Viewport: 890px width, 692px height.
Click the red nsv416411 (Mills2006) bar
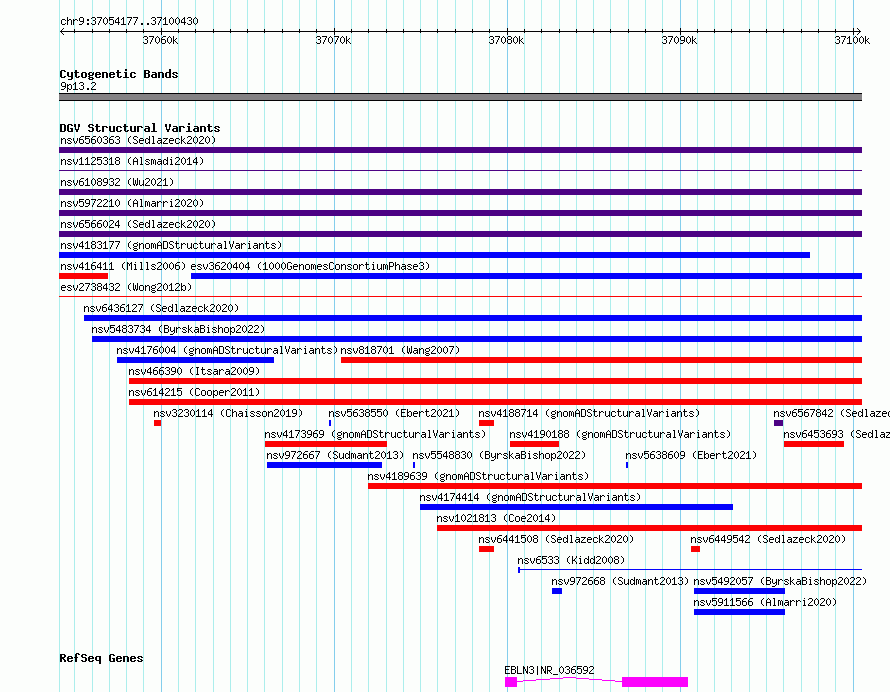pyautogui.click(x=83, y=276)
